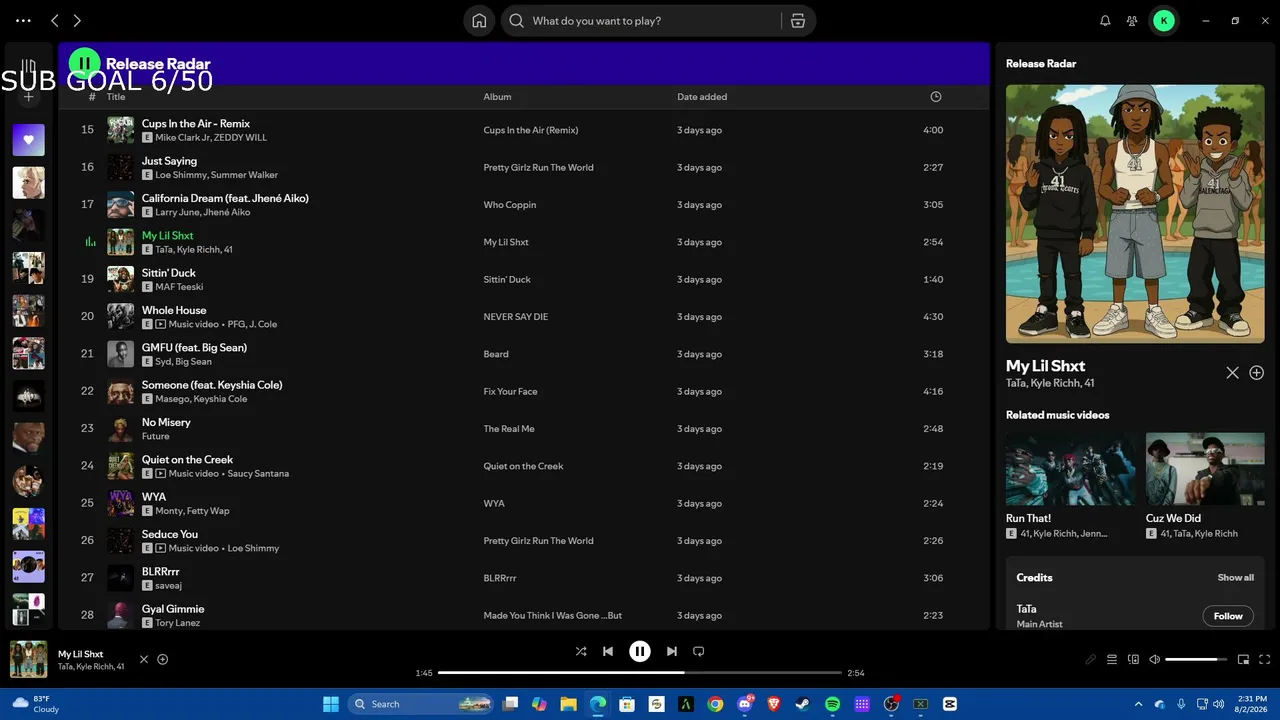Open the three-dots app menu

23,21
